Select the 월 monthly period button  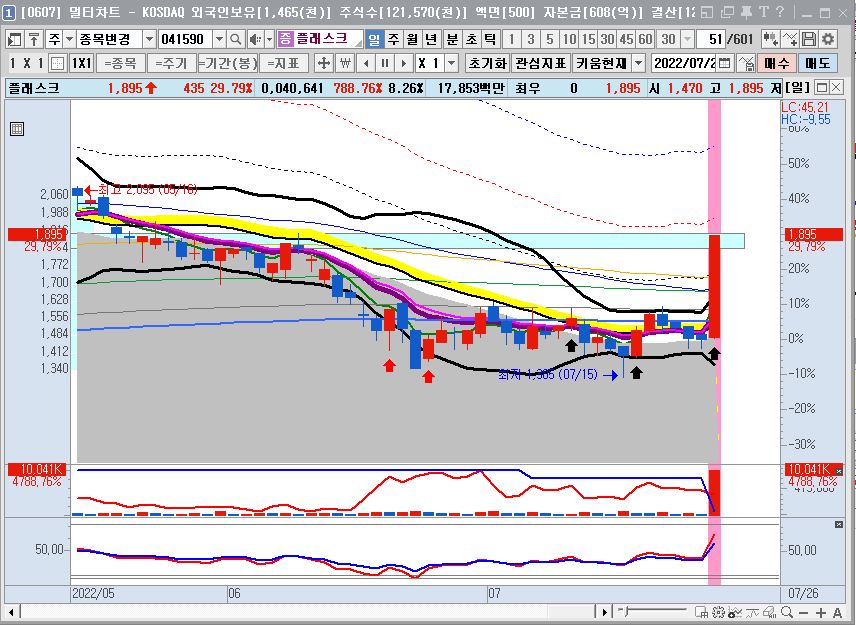pos(412,39)
